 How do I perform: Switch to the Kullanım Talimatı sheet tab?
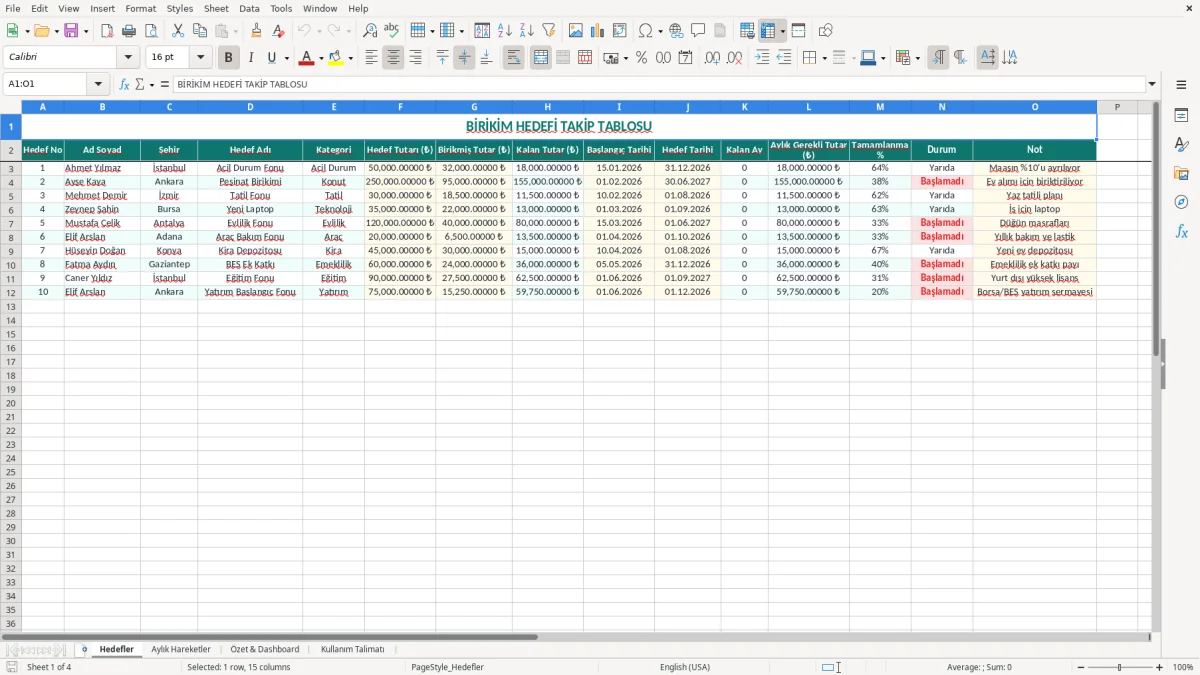(x=352, y=650)
